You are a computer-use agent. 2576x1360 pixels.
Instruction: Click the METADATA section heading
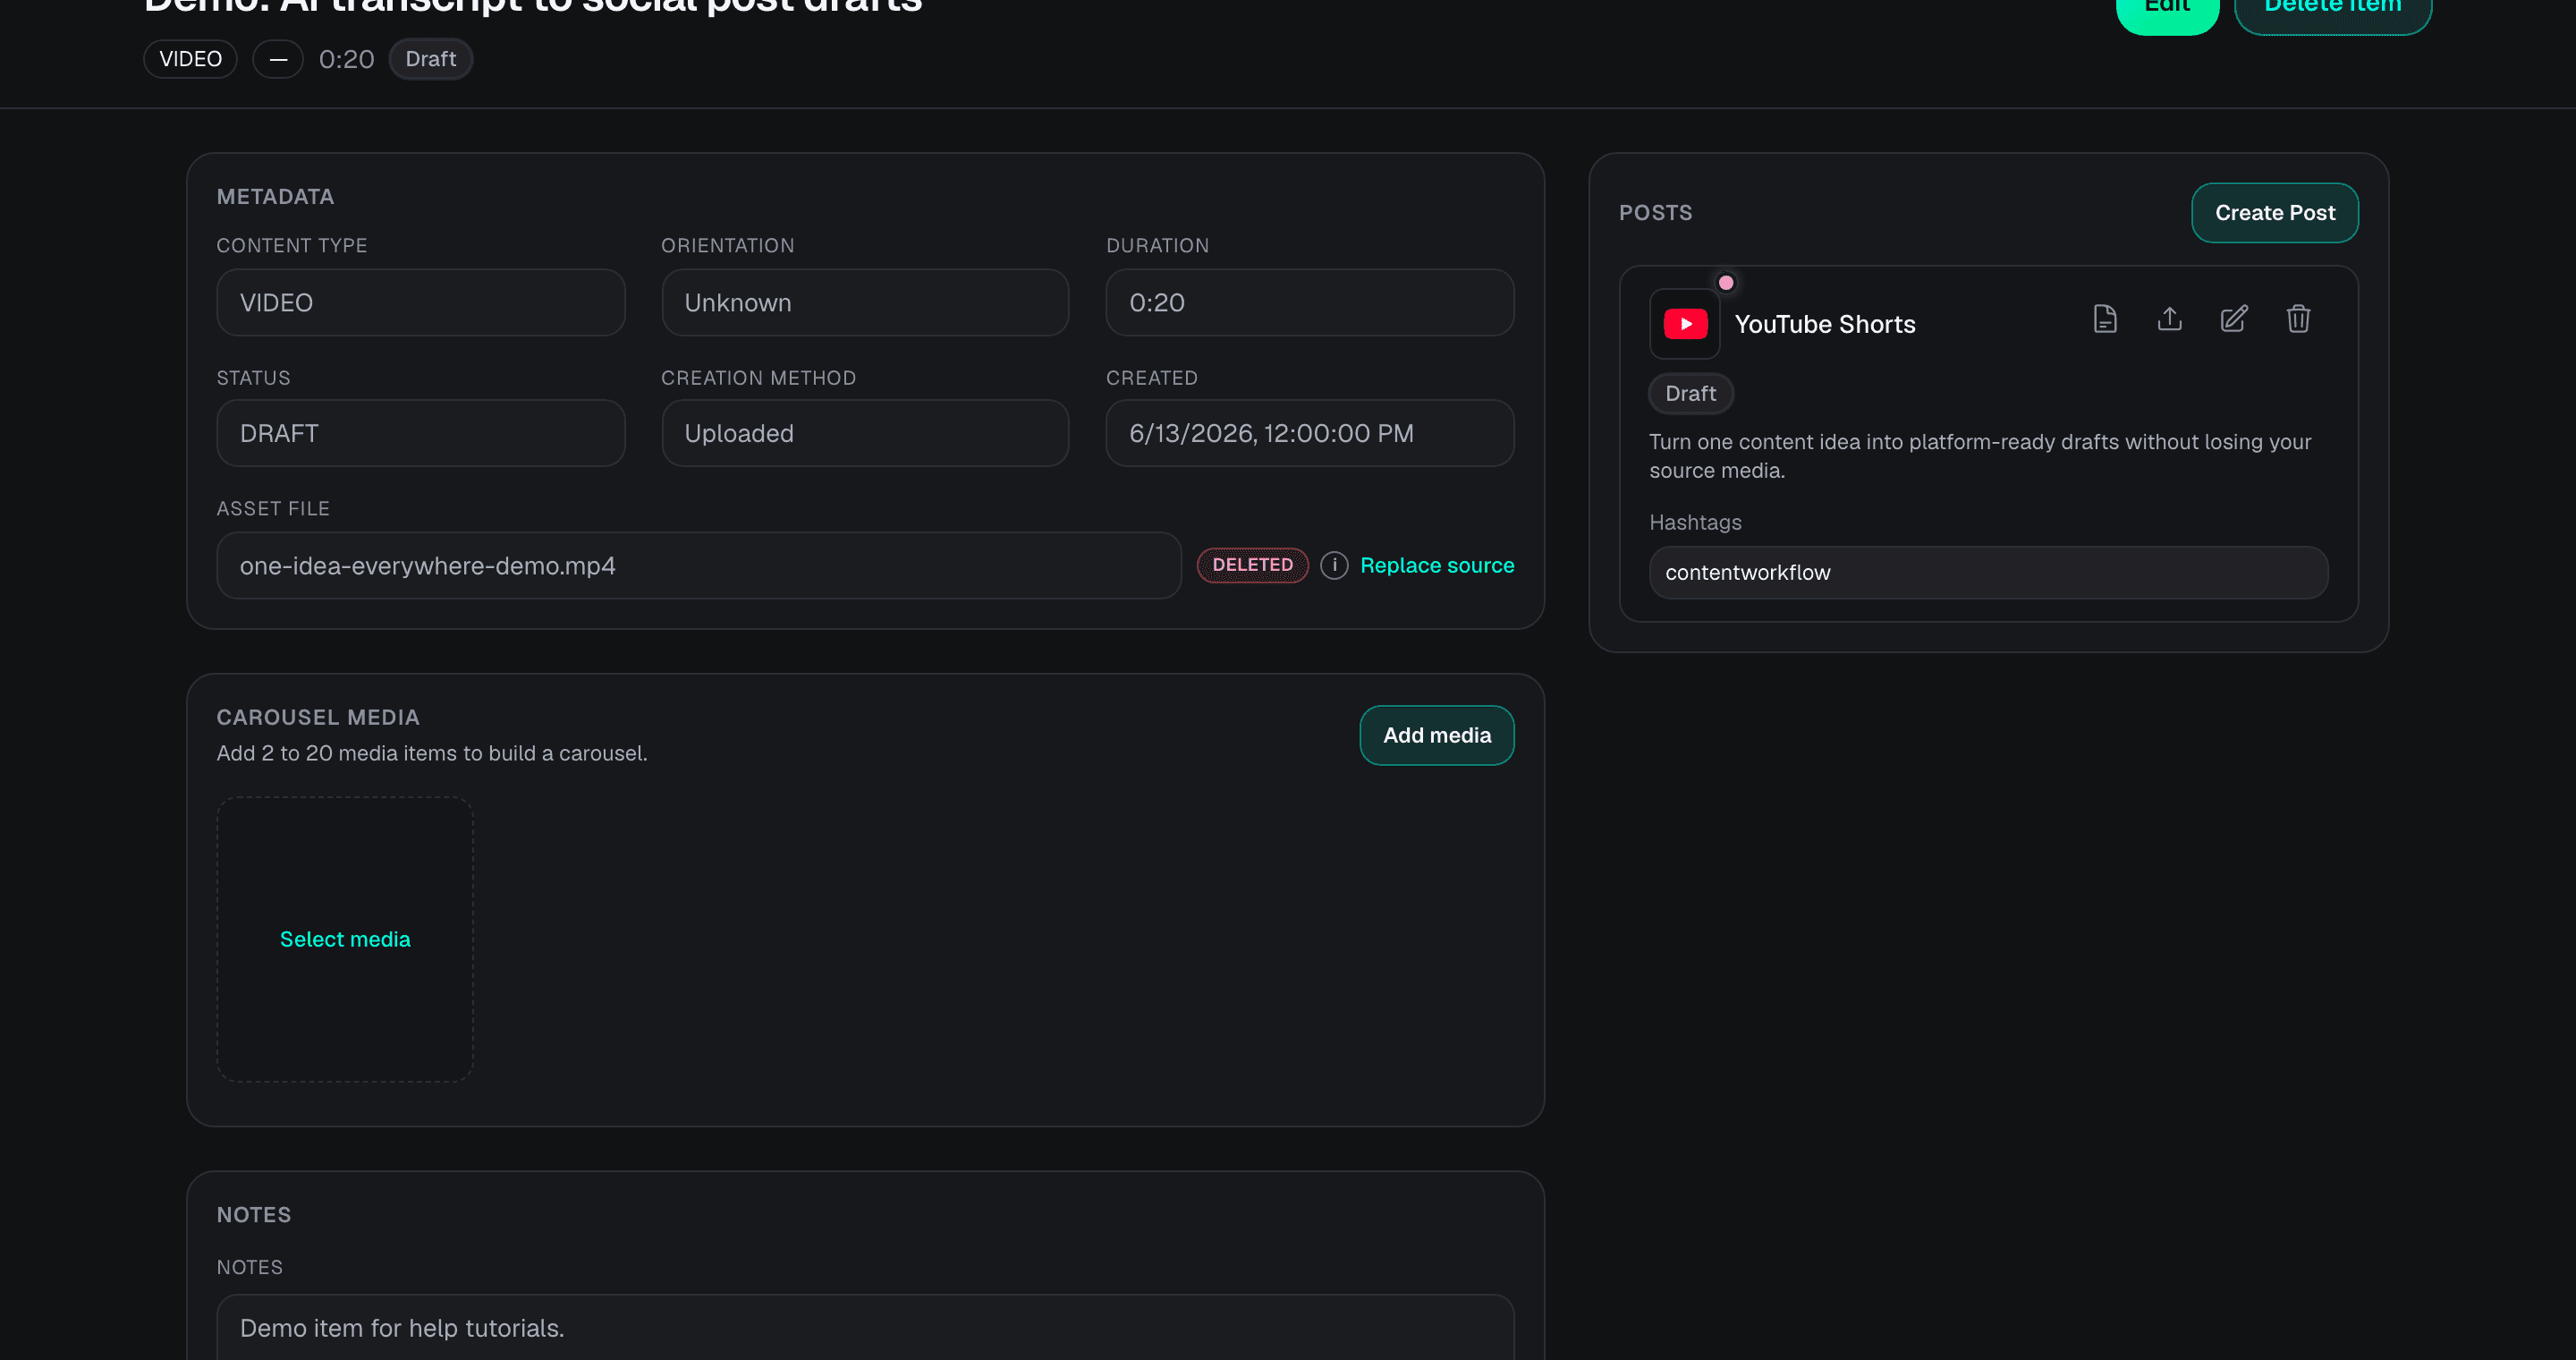coord(276,197)
